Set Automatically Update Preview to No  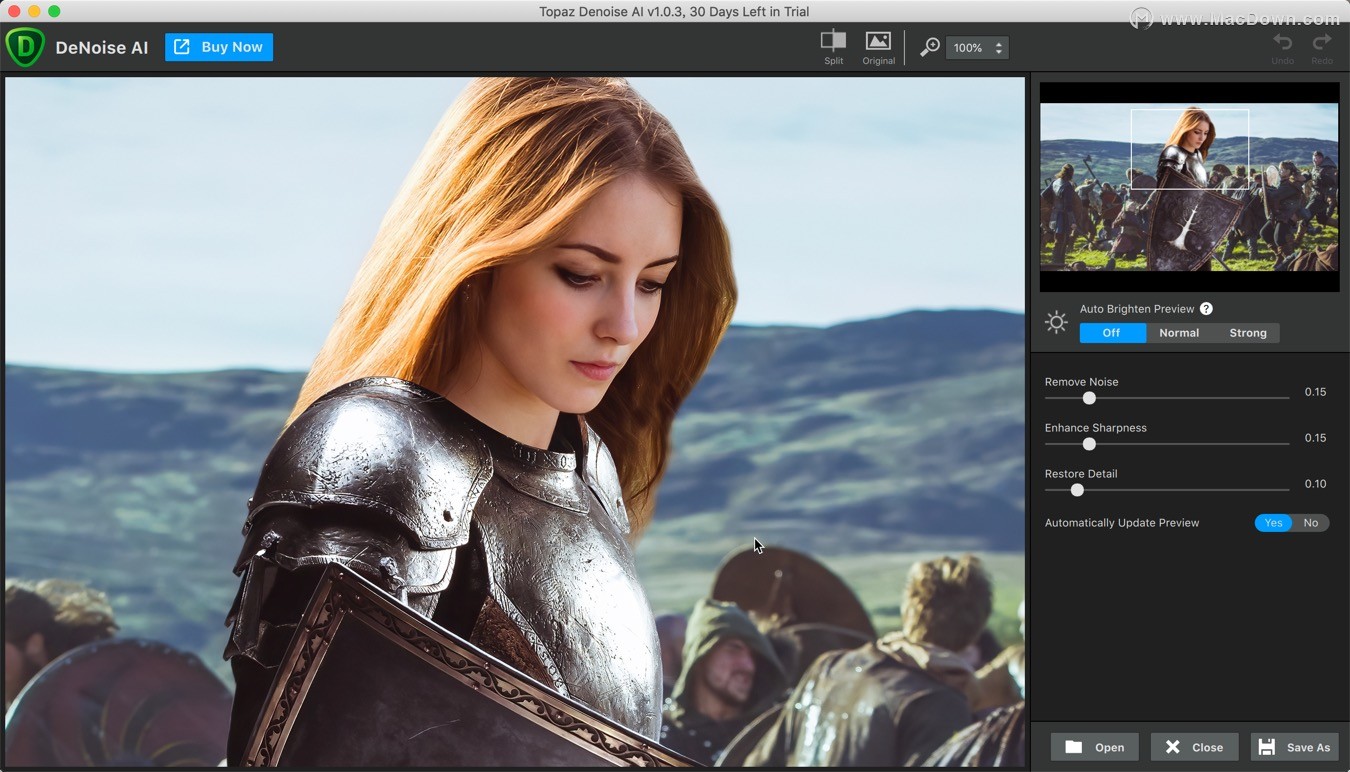click(x=1312, y=522)
